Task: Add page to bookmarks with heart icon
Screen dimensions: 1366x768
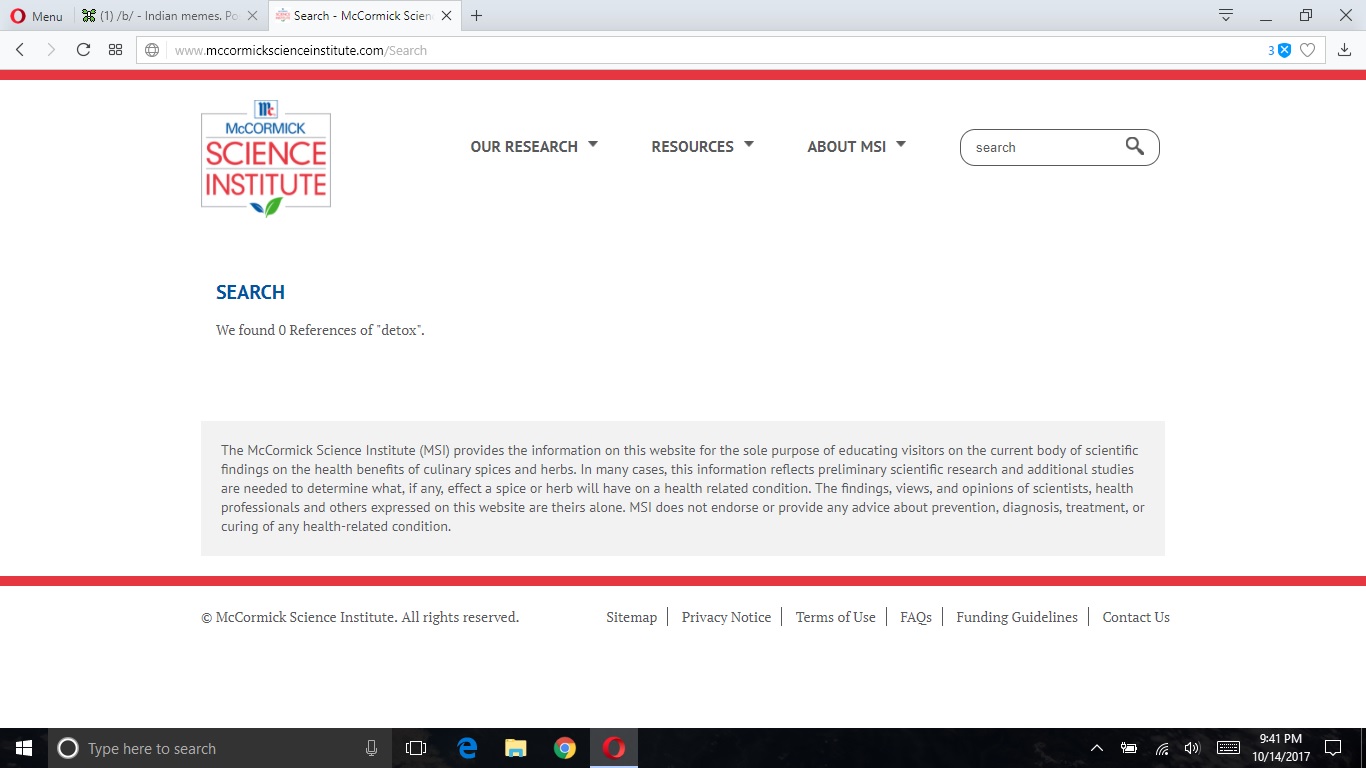Action: tap(1307, 50)
